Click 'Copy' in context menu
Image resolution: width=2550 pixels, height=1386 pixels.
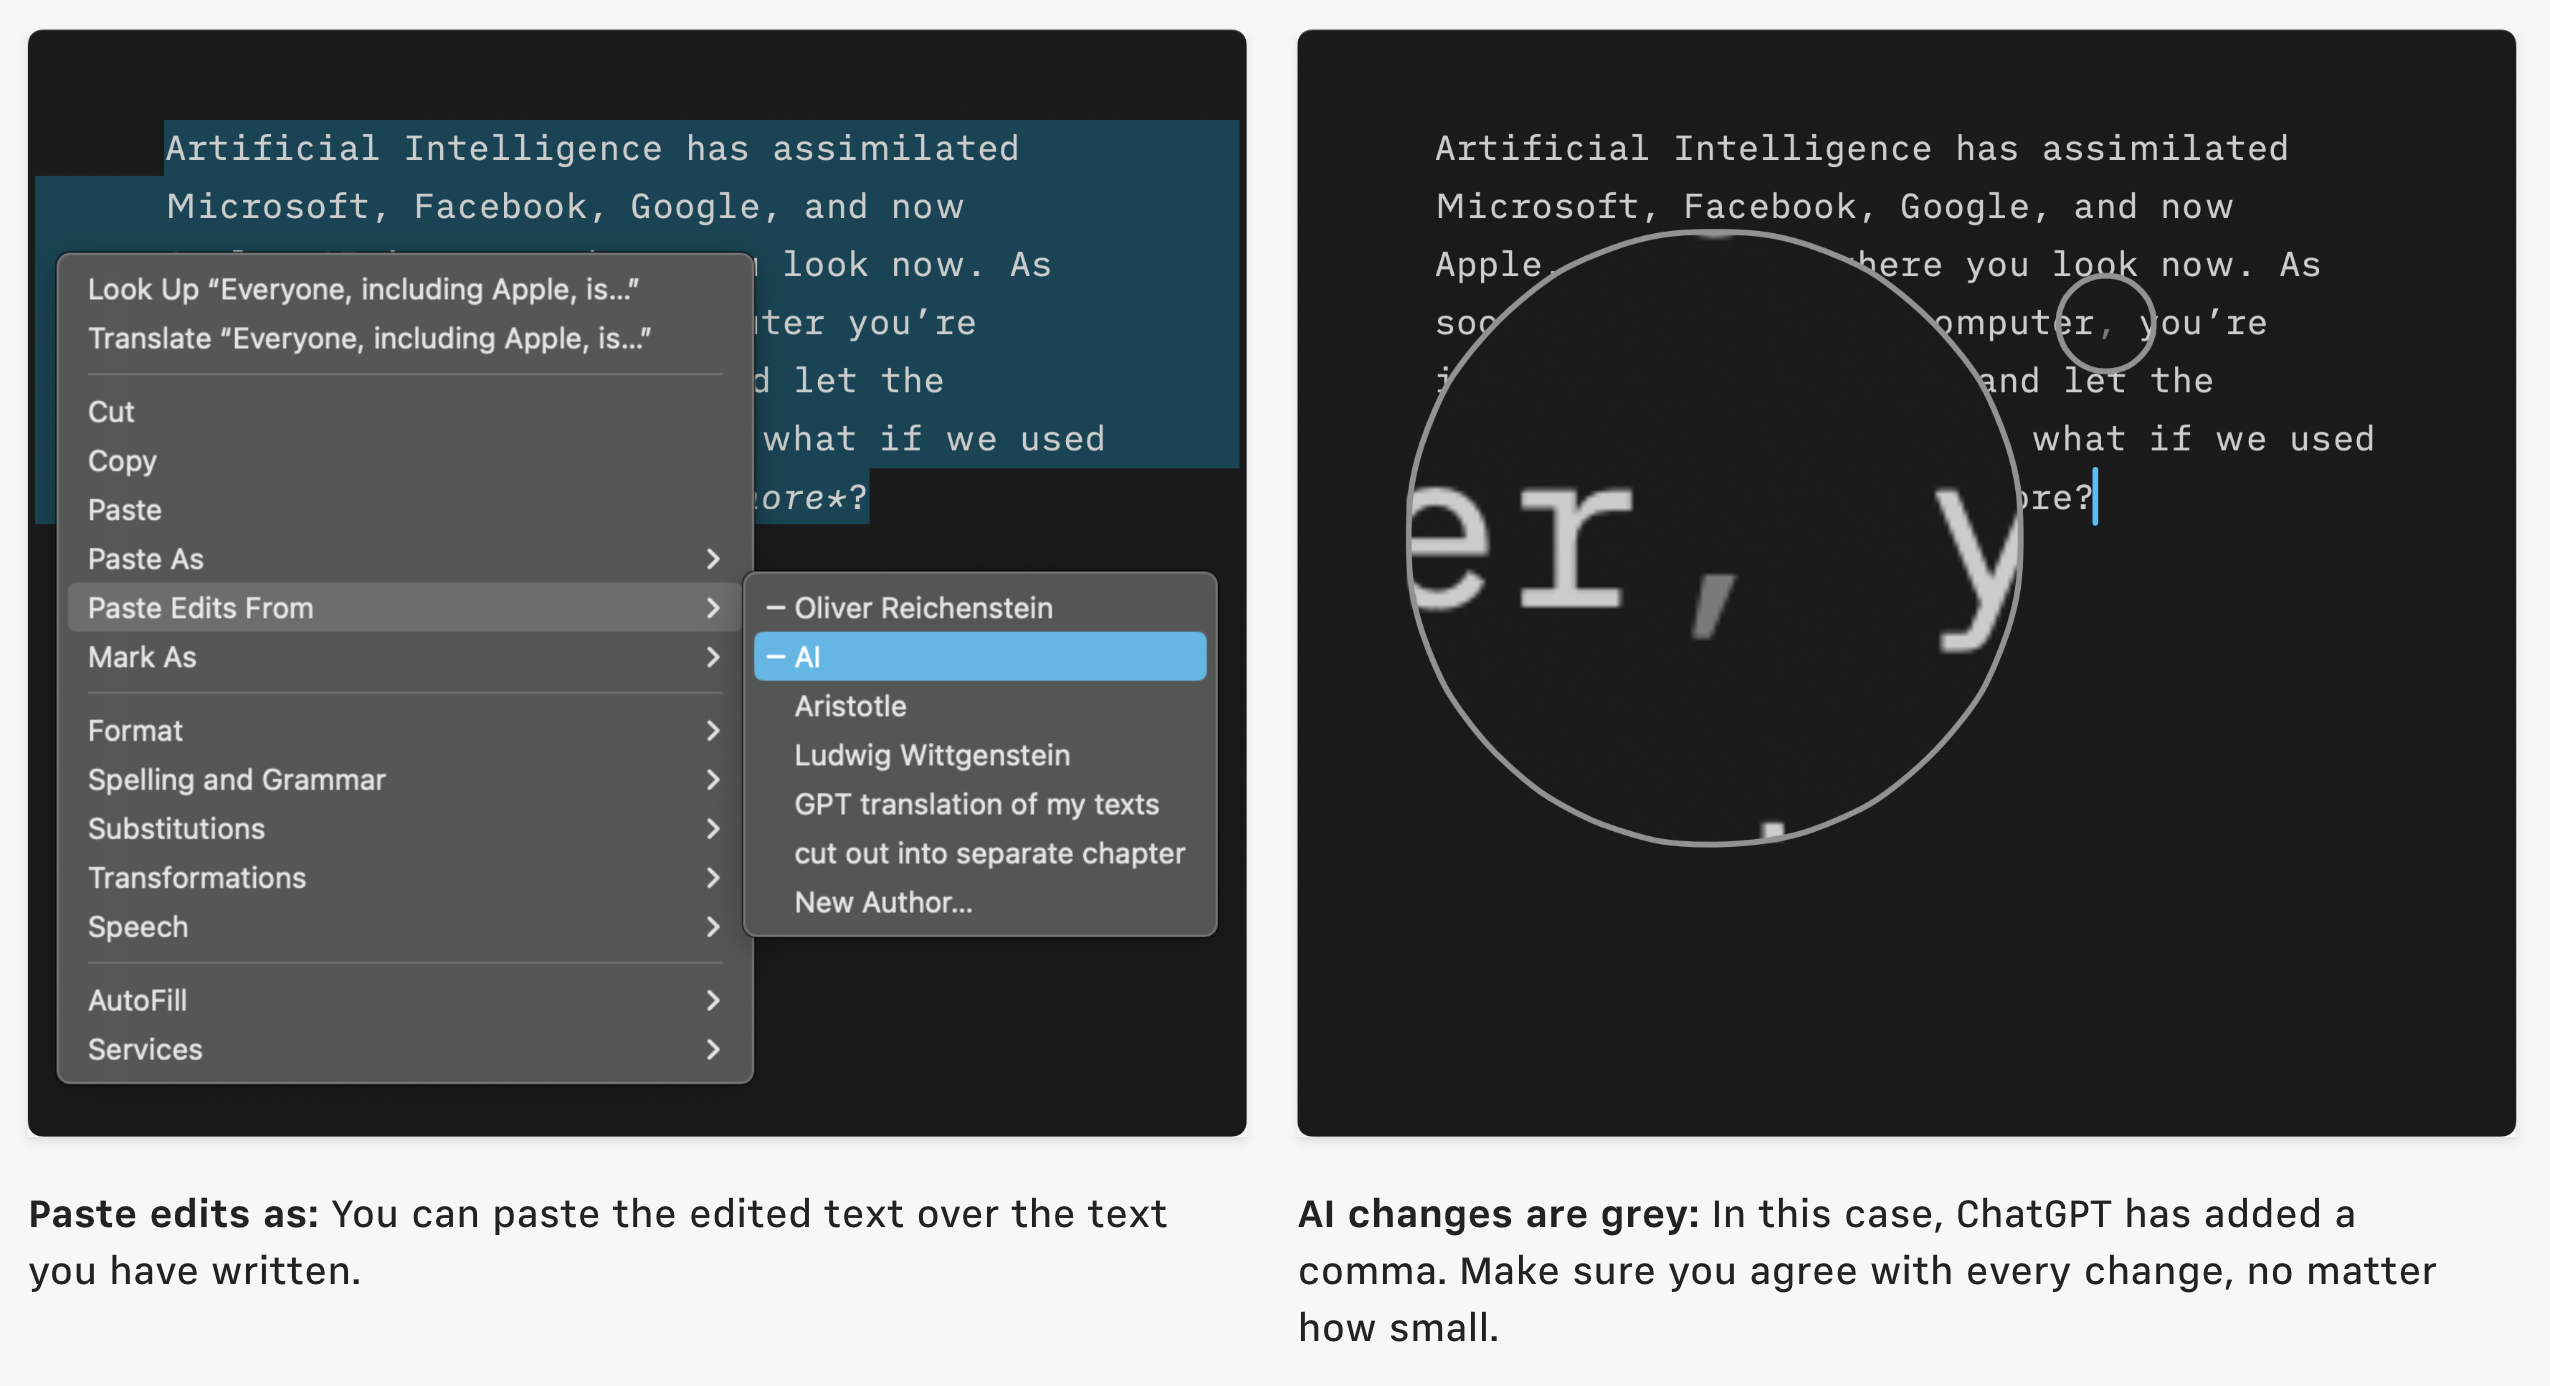tap(121, 457)
